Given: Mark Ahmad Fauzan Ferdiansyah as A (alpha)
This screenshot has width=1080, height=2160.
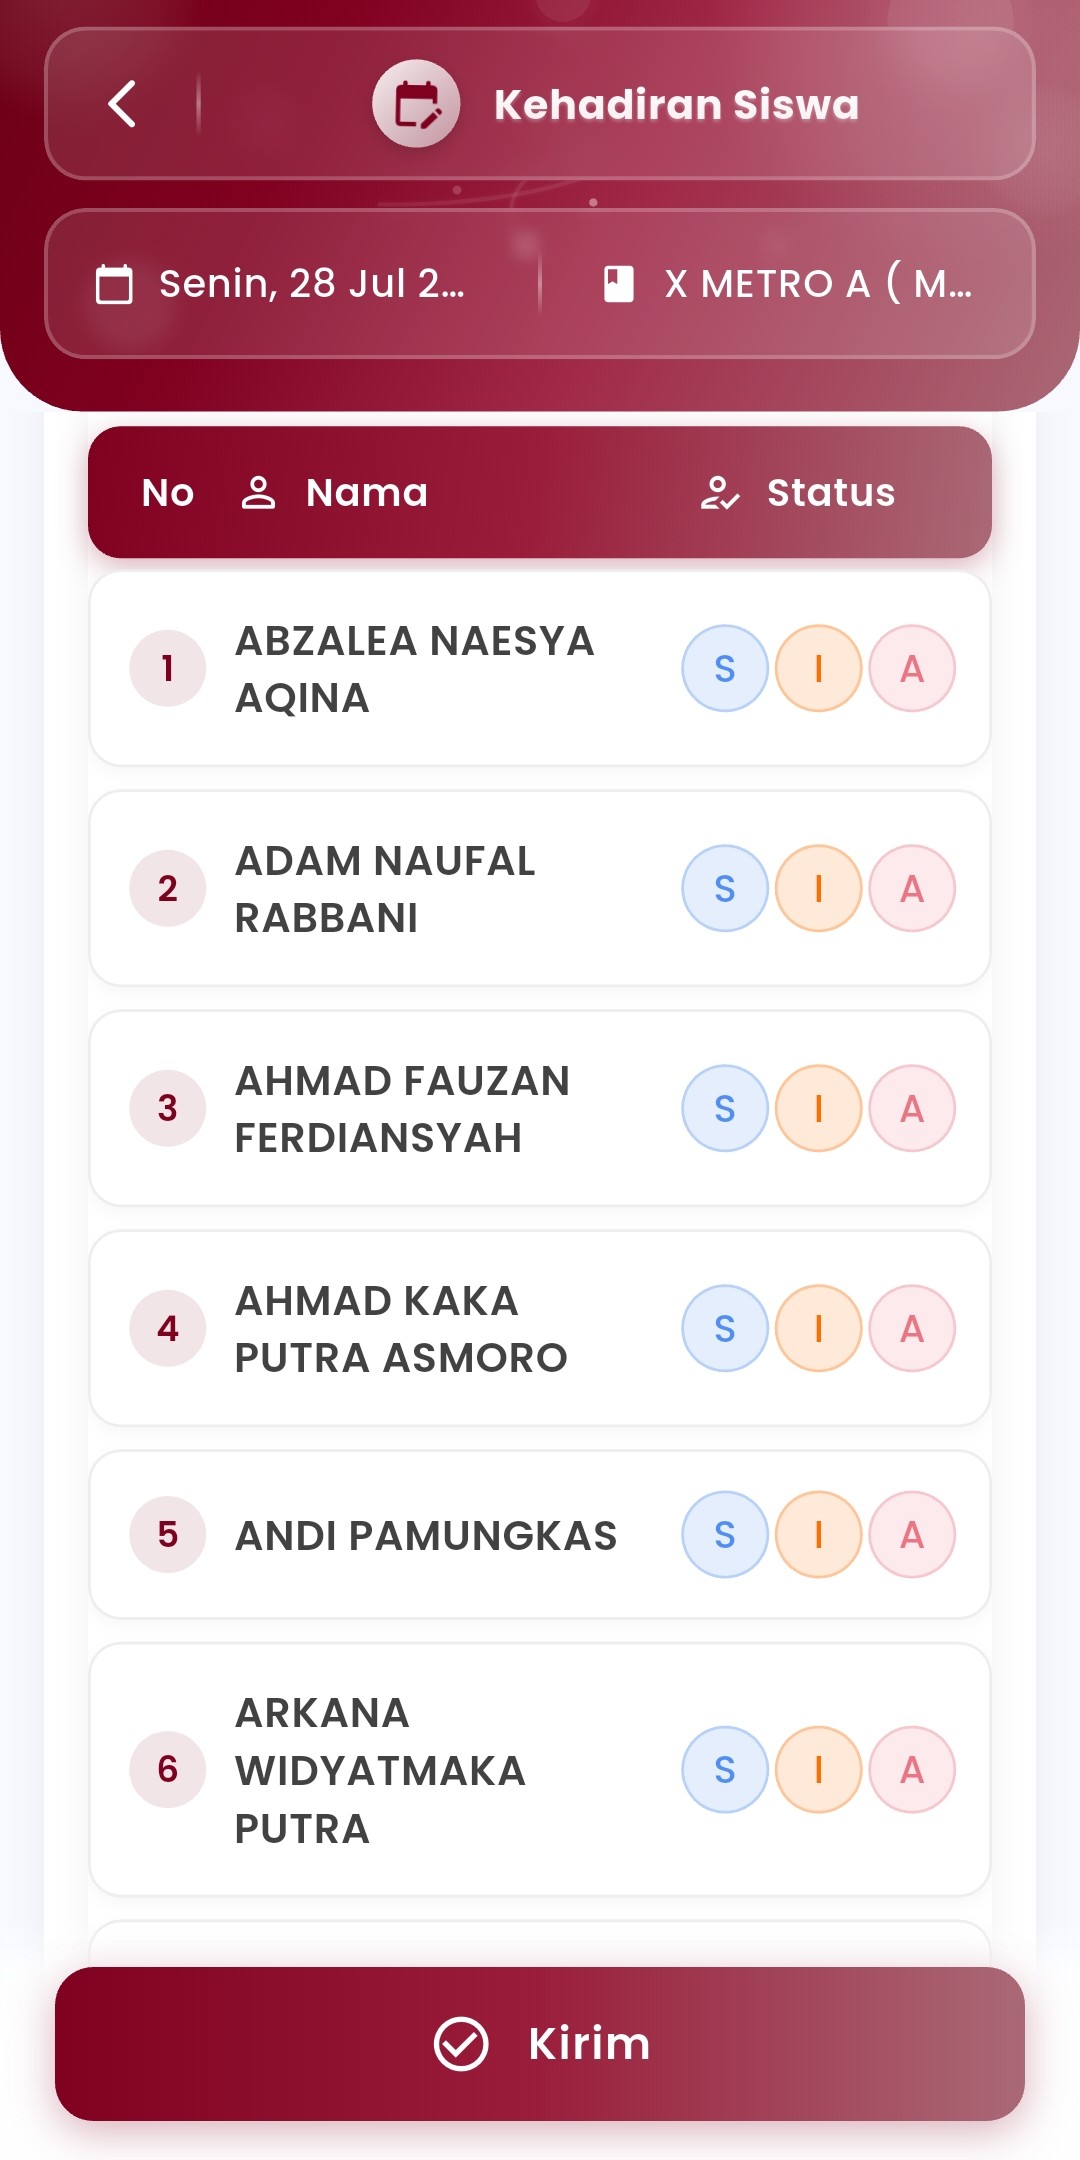Looking at the screenshot, I should (x=912, y=1108).
